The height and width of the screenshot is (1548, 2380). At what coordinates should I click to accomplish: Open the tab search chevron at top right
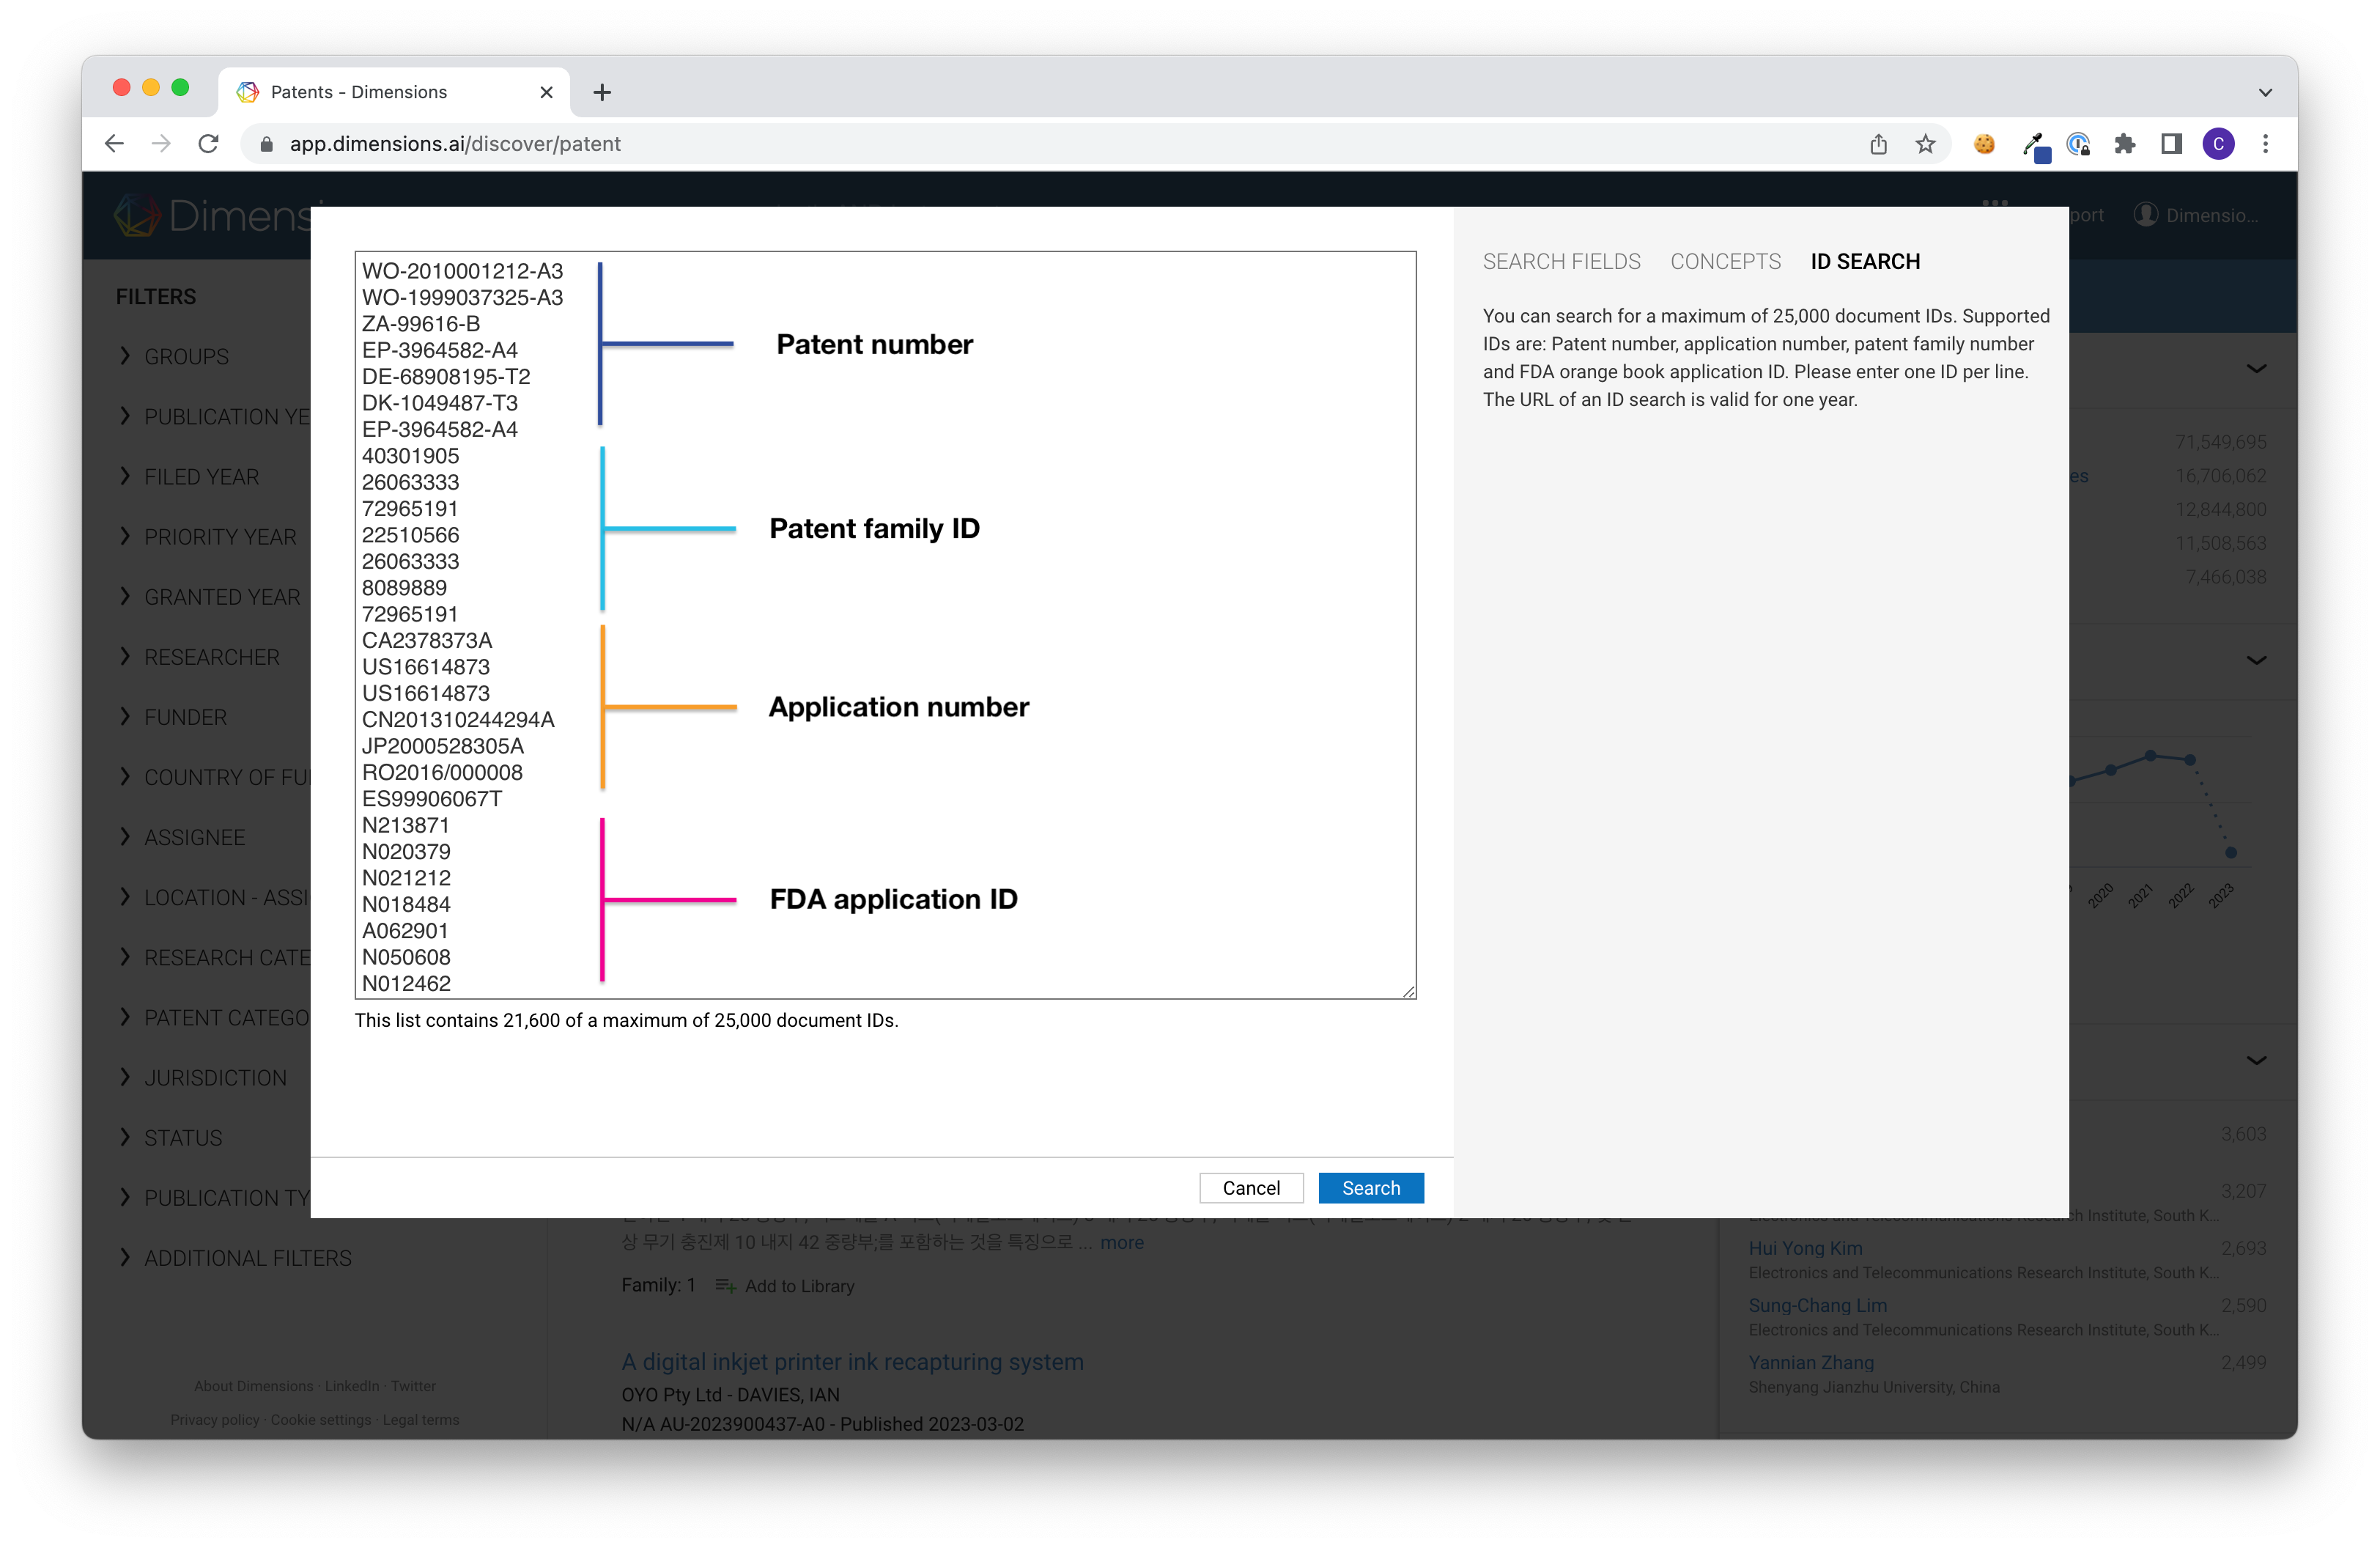(x=2265, y=92)
